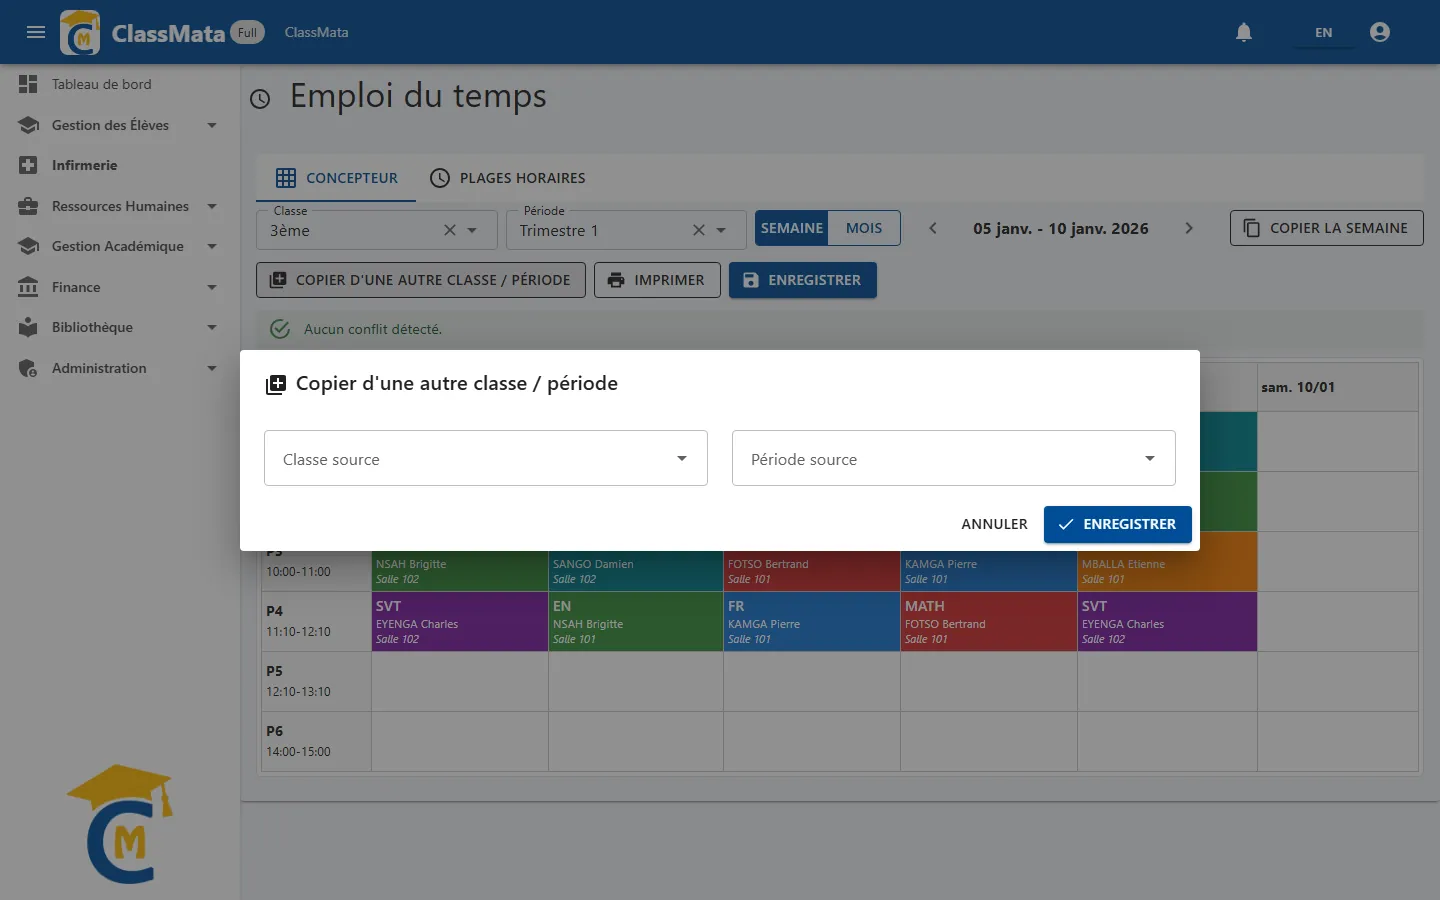The width and height of the screenshot is (1440, 900).
Task: Select the blue FR KAMGA Pierre cell
Action: (812, 622)
